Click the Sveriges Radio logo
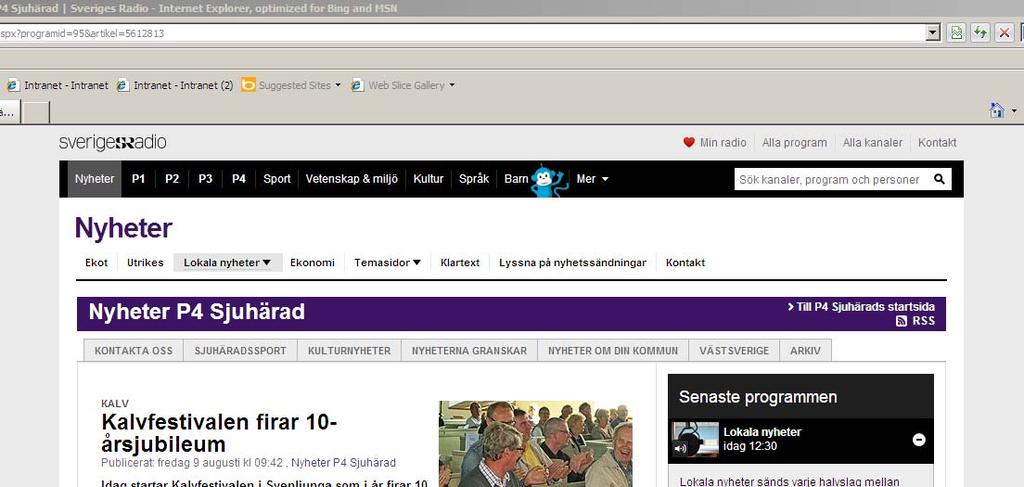 coord(112,142)
